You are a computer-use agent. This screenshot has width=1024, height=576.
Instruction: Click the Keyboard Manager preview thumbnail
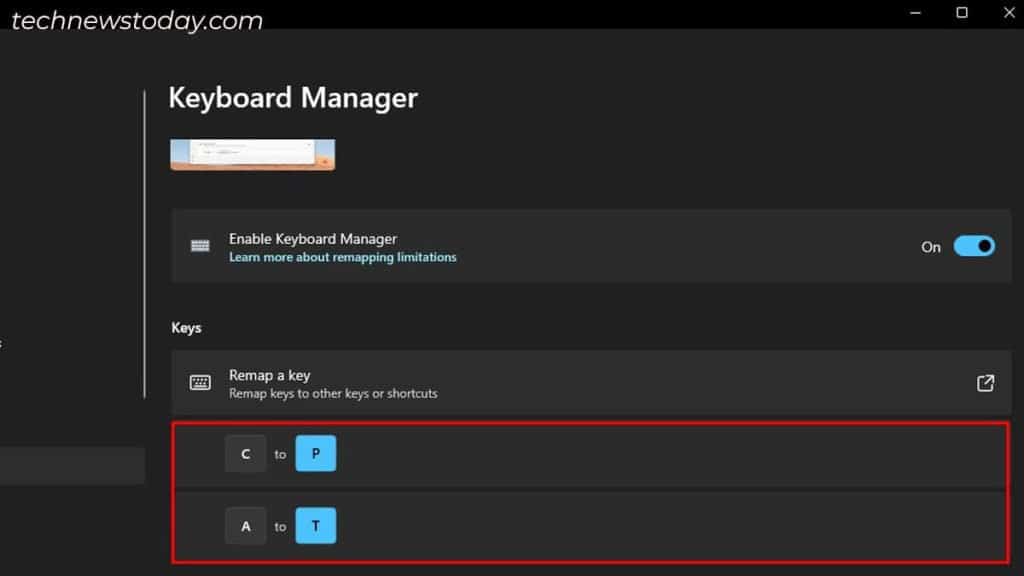coord(252,155)
